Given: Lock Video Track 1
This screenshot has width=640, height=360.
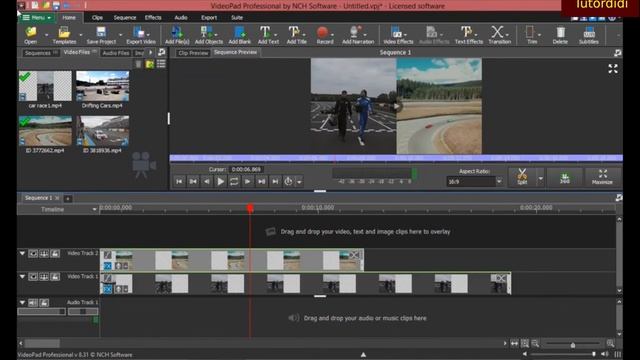Looking at the screenshot, I should (x=55, y=277).
